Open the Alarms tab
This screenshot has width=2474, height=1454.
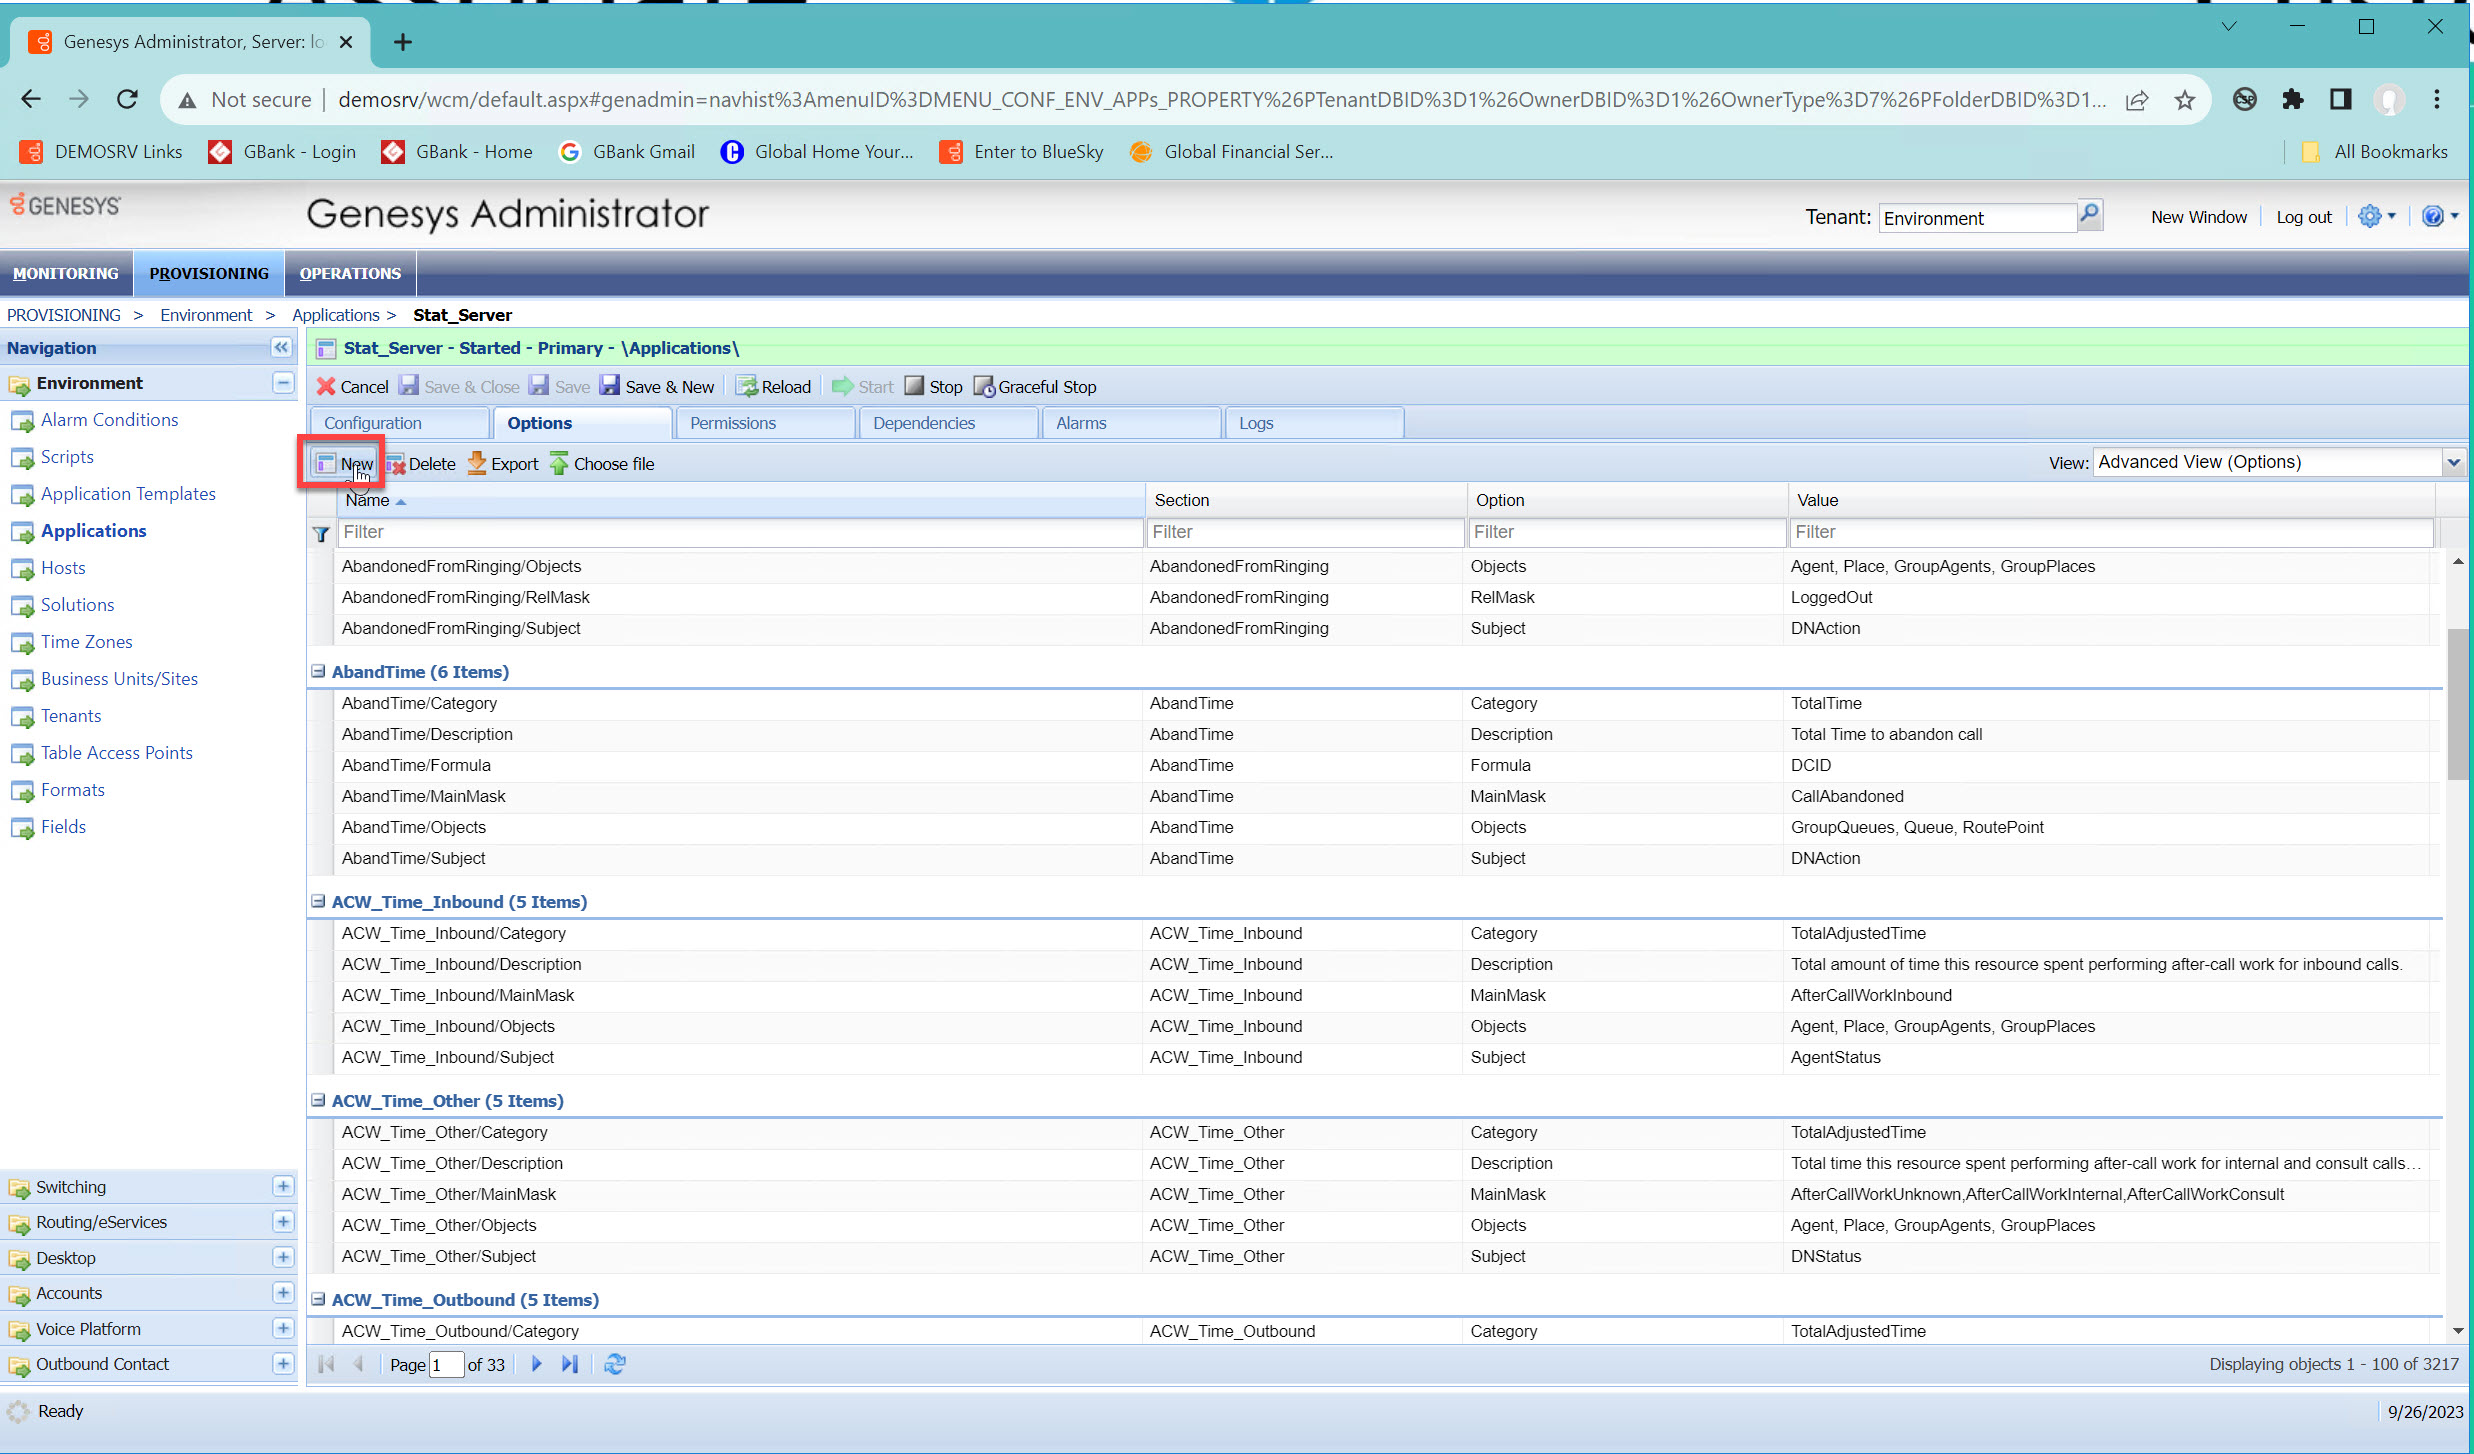click(x=1131, y=423)
